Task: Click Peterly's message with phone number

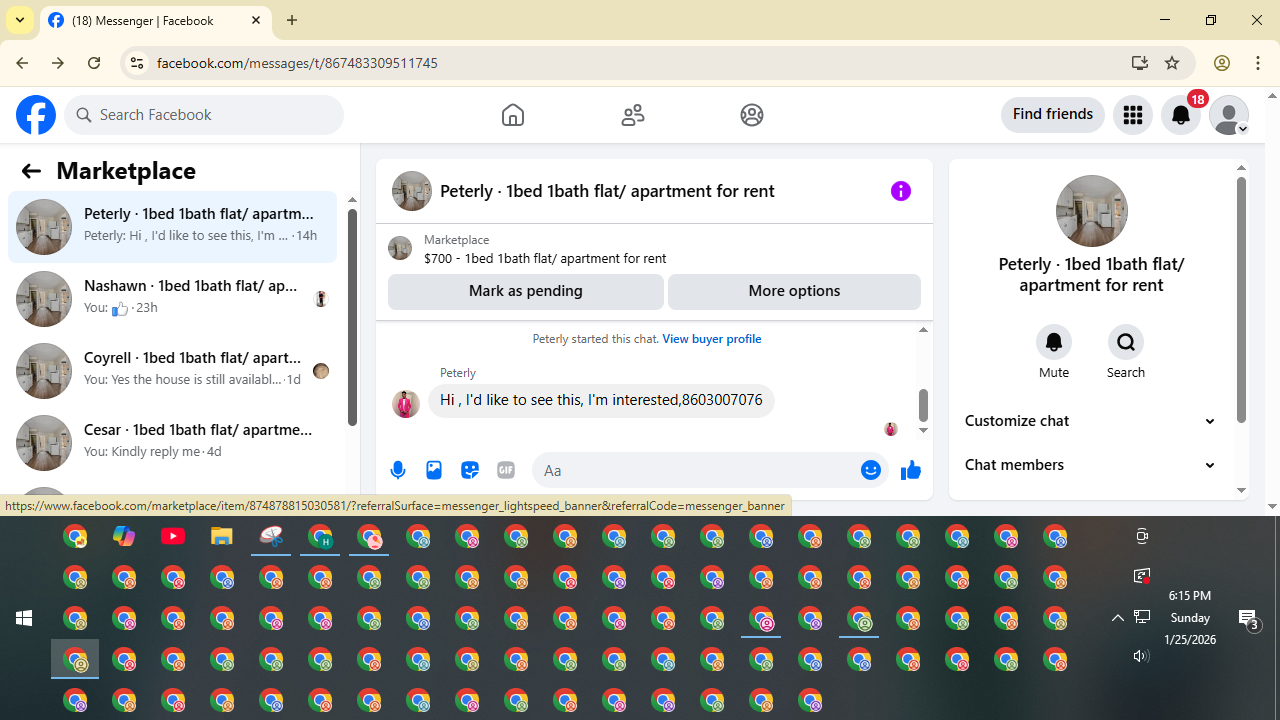Action: pos(601,400)
